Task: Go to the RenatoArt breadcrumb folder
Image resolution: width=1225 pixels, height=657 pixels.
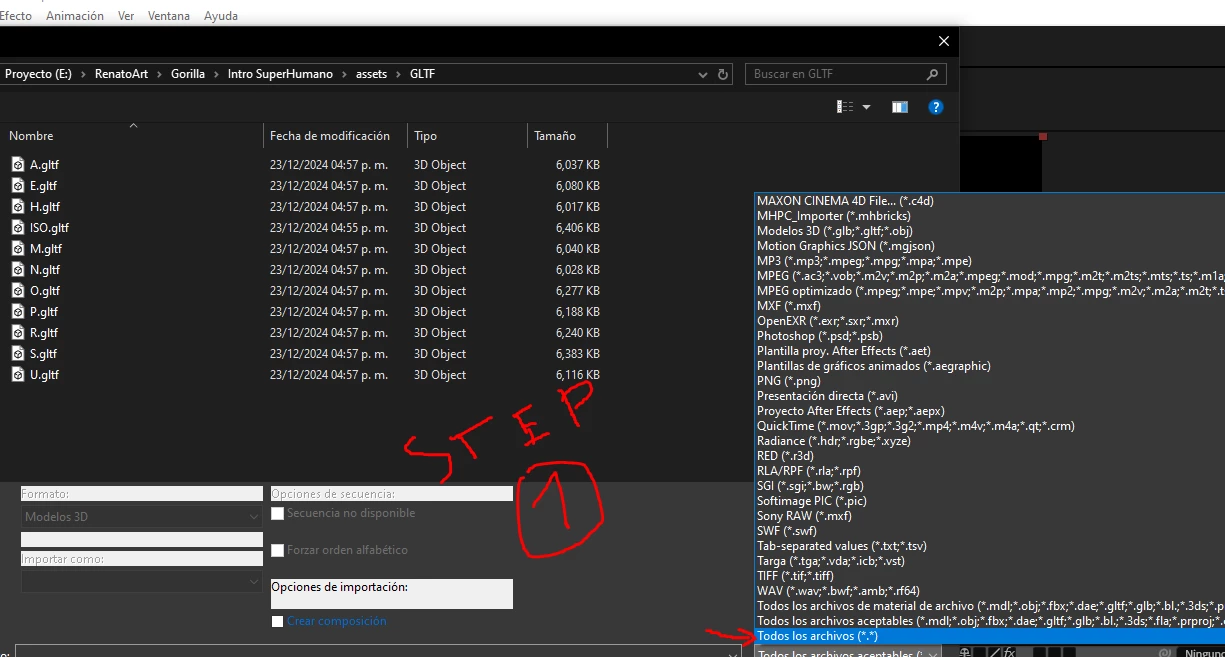Action: pos(121,74)
